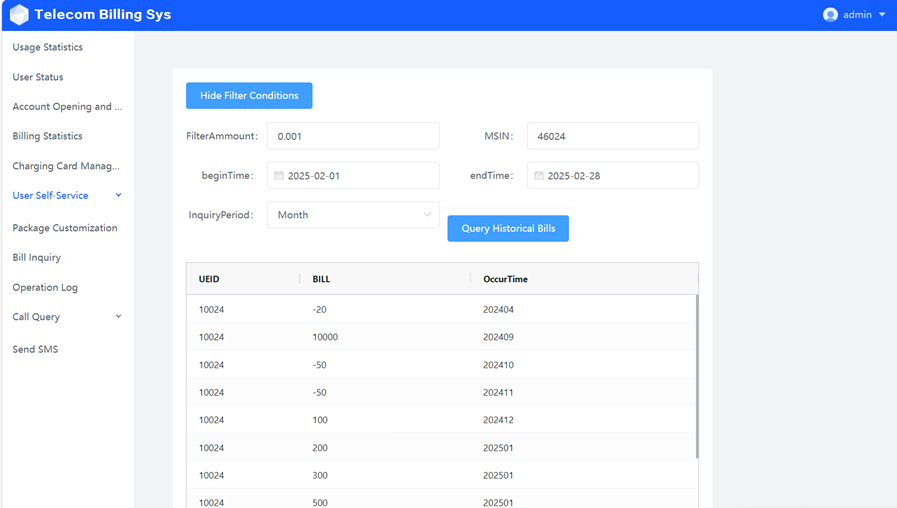Screen dimensions: 897x508
Task: Focus the MSIN text field
Action: pyautogui.click(x=612, y=136)
